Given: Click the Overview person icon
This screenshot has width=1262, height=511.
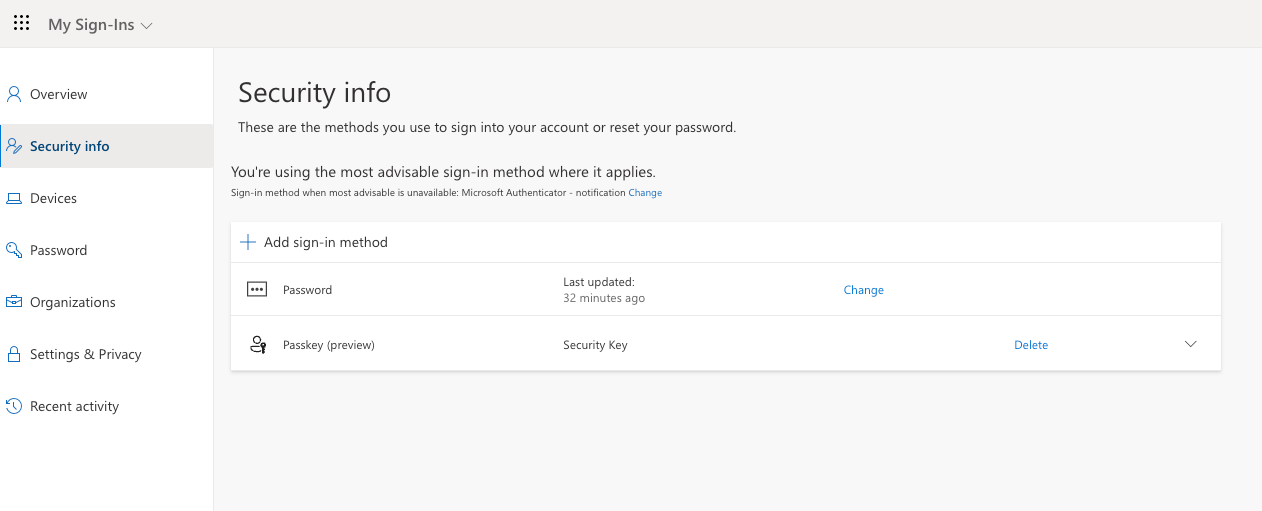Looking at the screenshot, I should coord(14,94).
